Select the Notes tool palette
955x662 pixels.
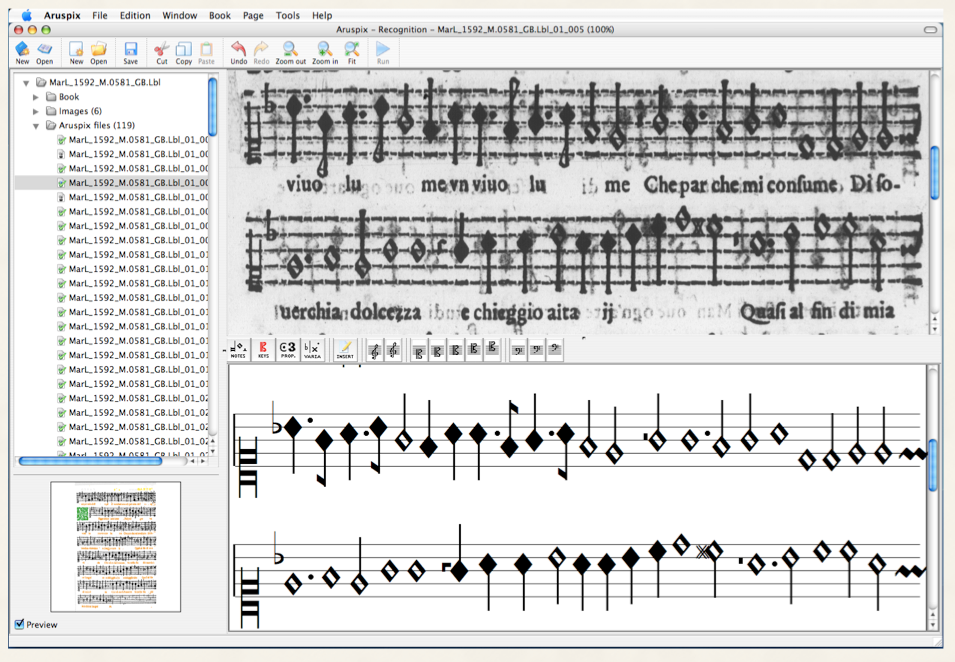[238, 350]
